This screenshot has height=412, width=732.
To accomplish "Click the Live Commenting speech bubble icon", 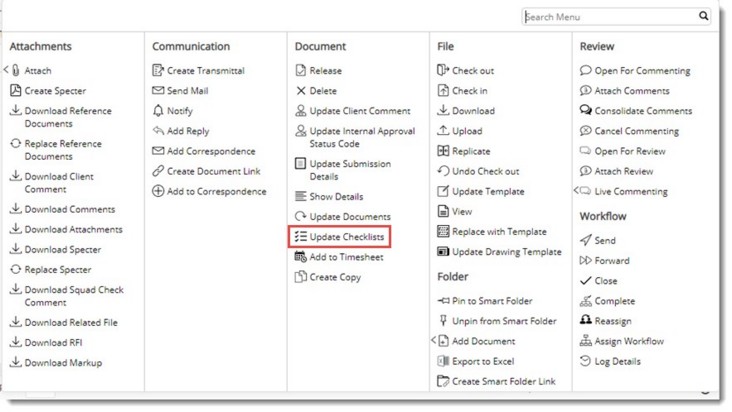I will [586, 191].
